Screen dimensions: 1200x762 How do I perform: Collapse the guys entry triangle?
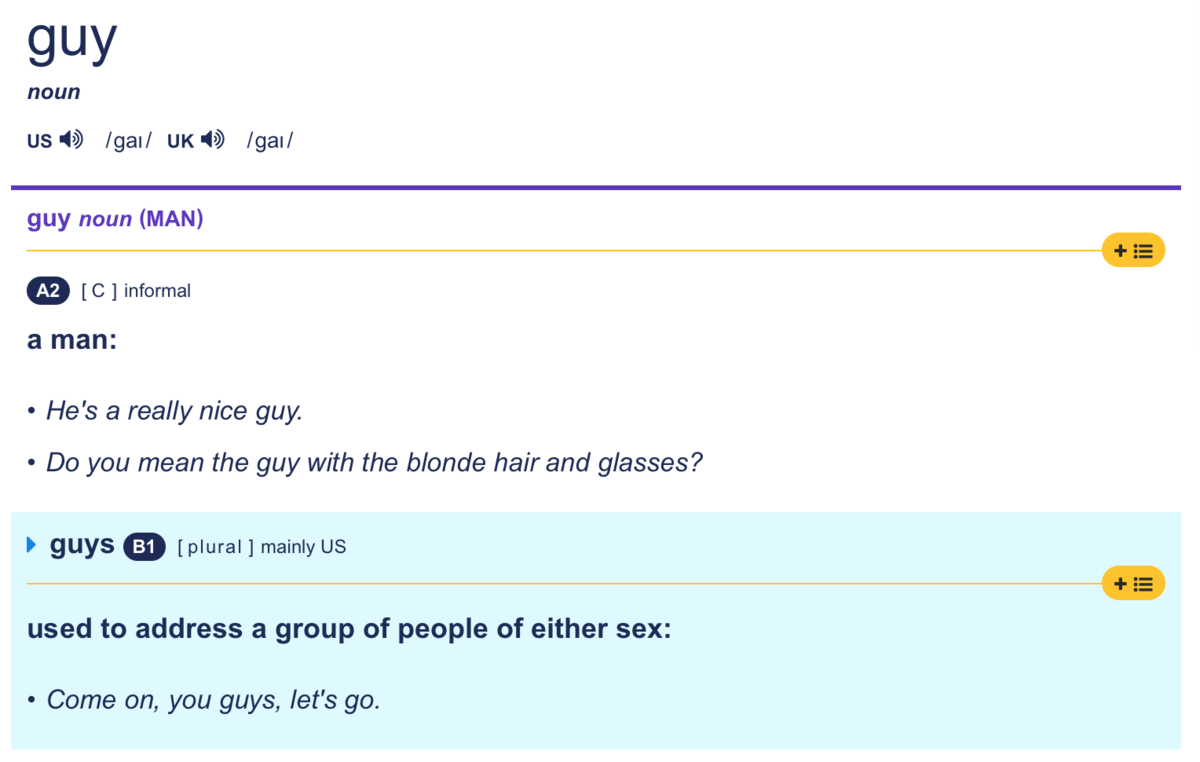[x=31, y=545]
